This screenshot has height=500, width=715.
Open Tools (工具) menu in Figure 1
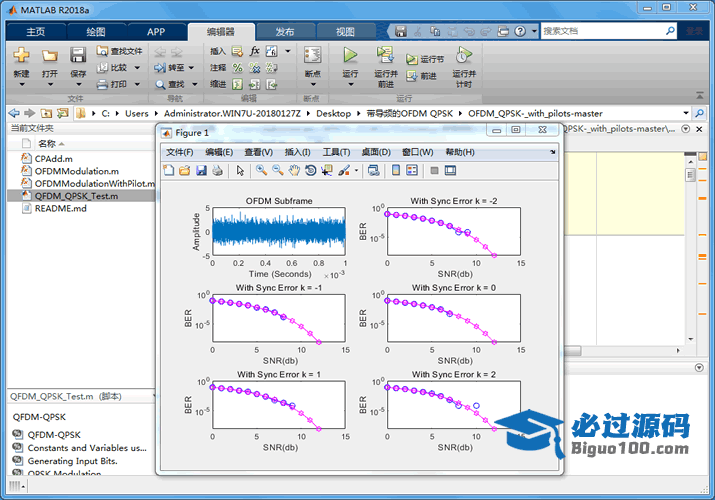pos(337,152)
